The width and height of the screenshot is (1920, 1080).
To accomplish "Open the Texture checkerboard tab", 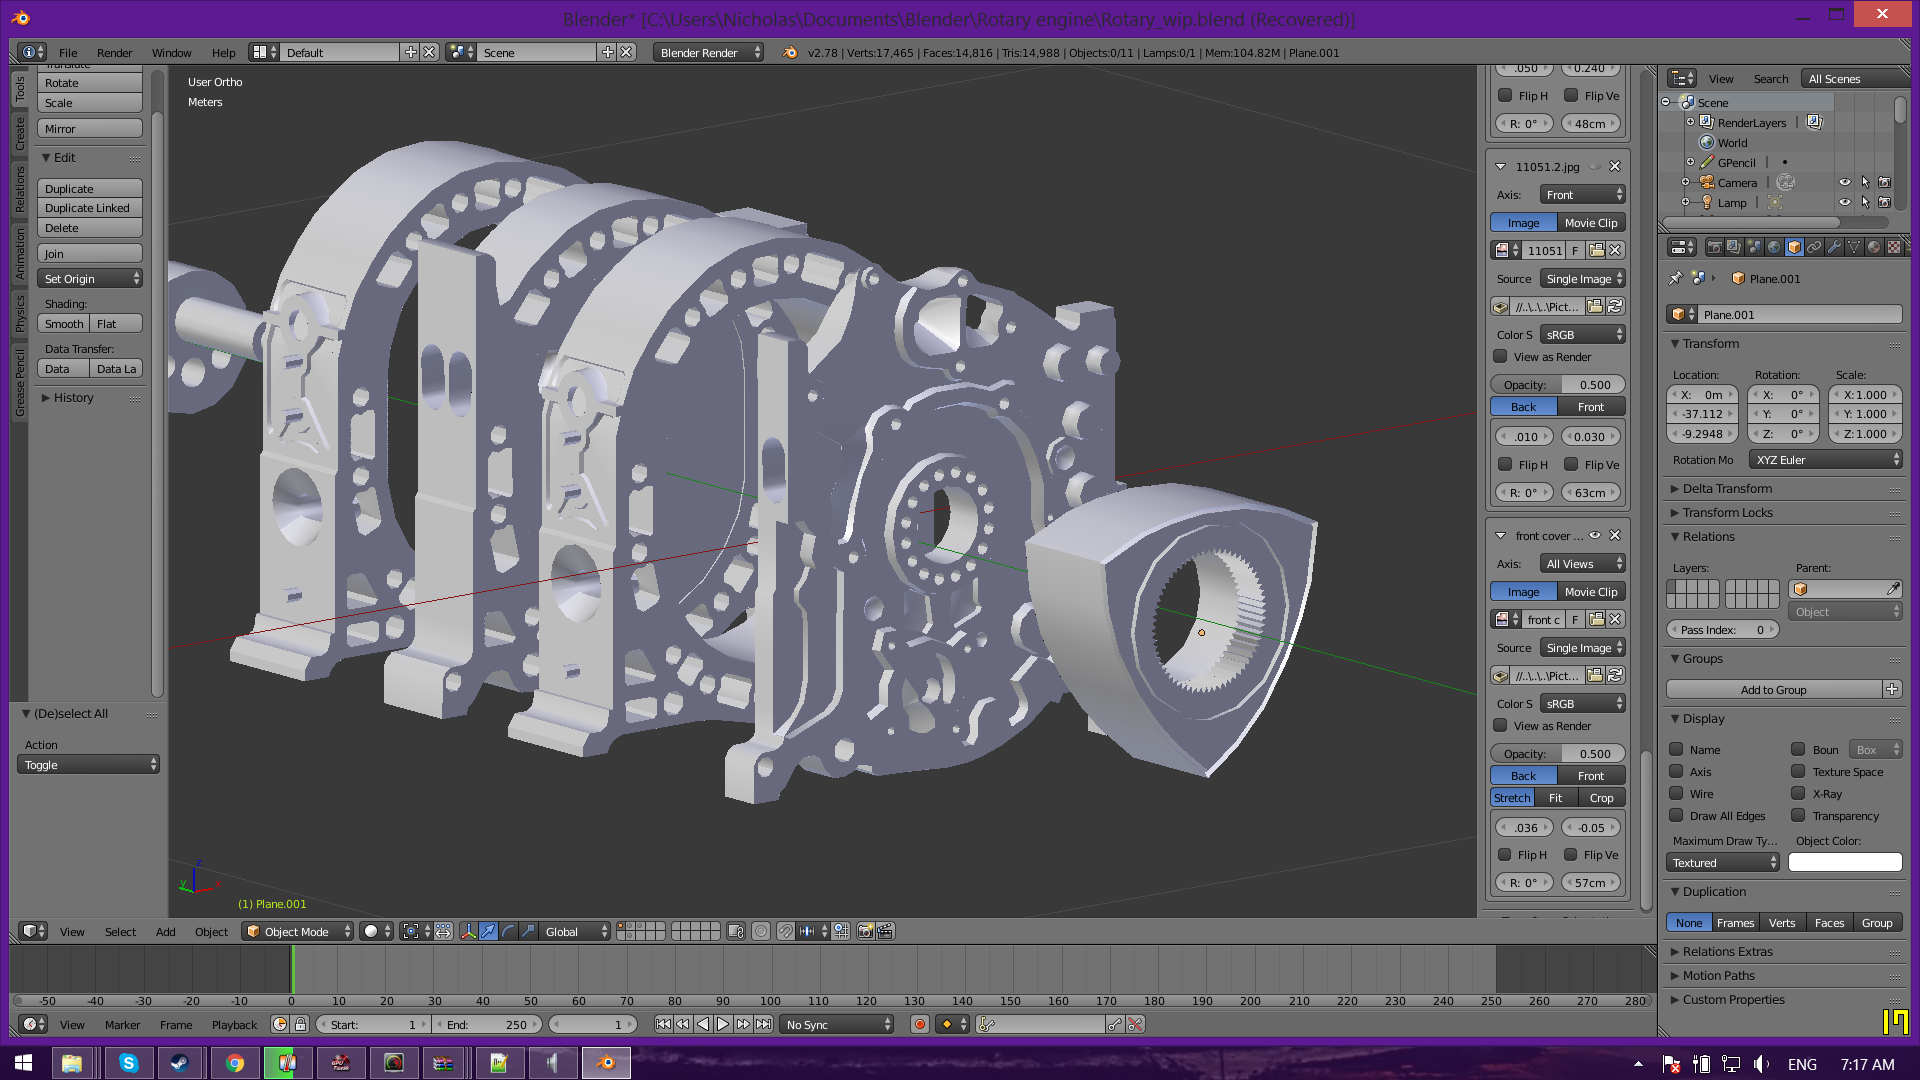I will (x=1894, y=247).
